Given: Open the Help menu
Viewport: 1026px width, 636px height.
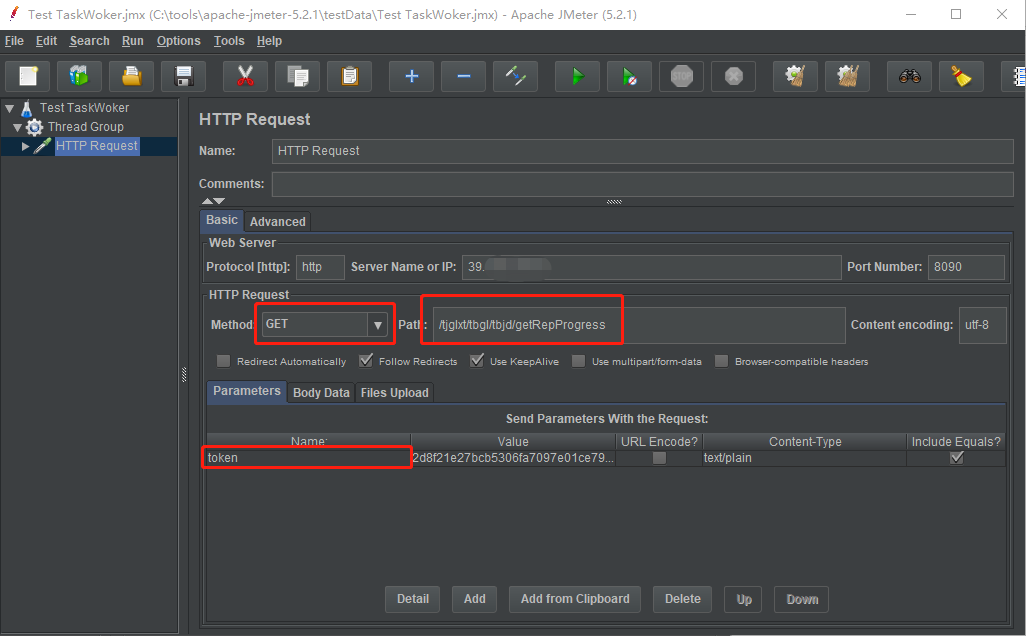Looking at the screenshot, I should (269, 41).
